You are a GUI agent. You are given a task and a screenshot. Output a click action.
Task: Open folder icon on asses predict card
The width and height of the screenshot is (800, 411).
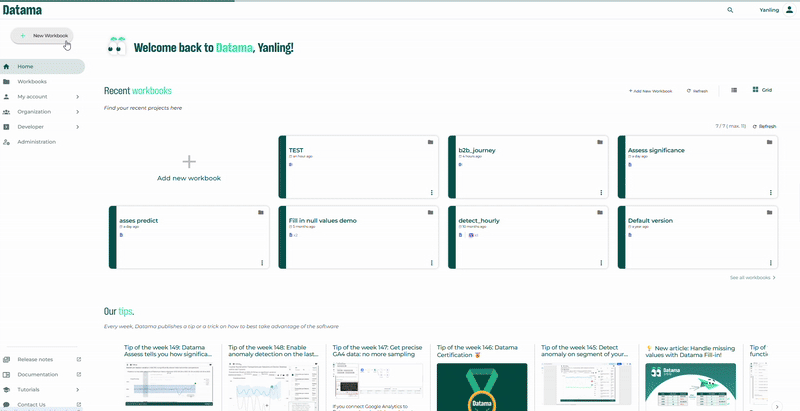[261, 212]
